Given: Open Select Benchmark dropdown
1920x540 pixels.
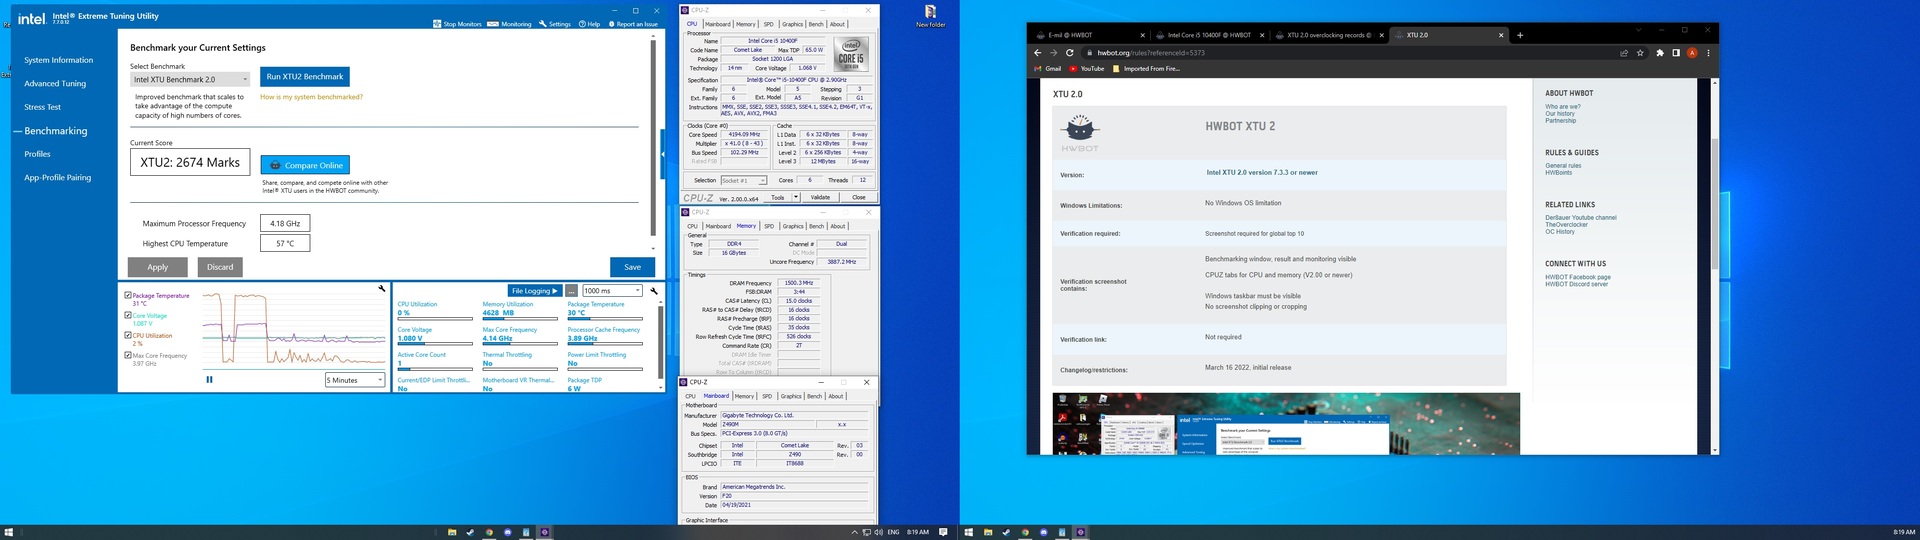Looking at the screenshot, I should 190,79.
